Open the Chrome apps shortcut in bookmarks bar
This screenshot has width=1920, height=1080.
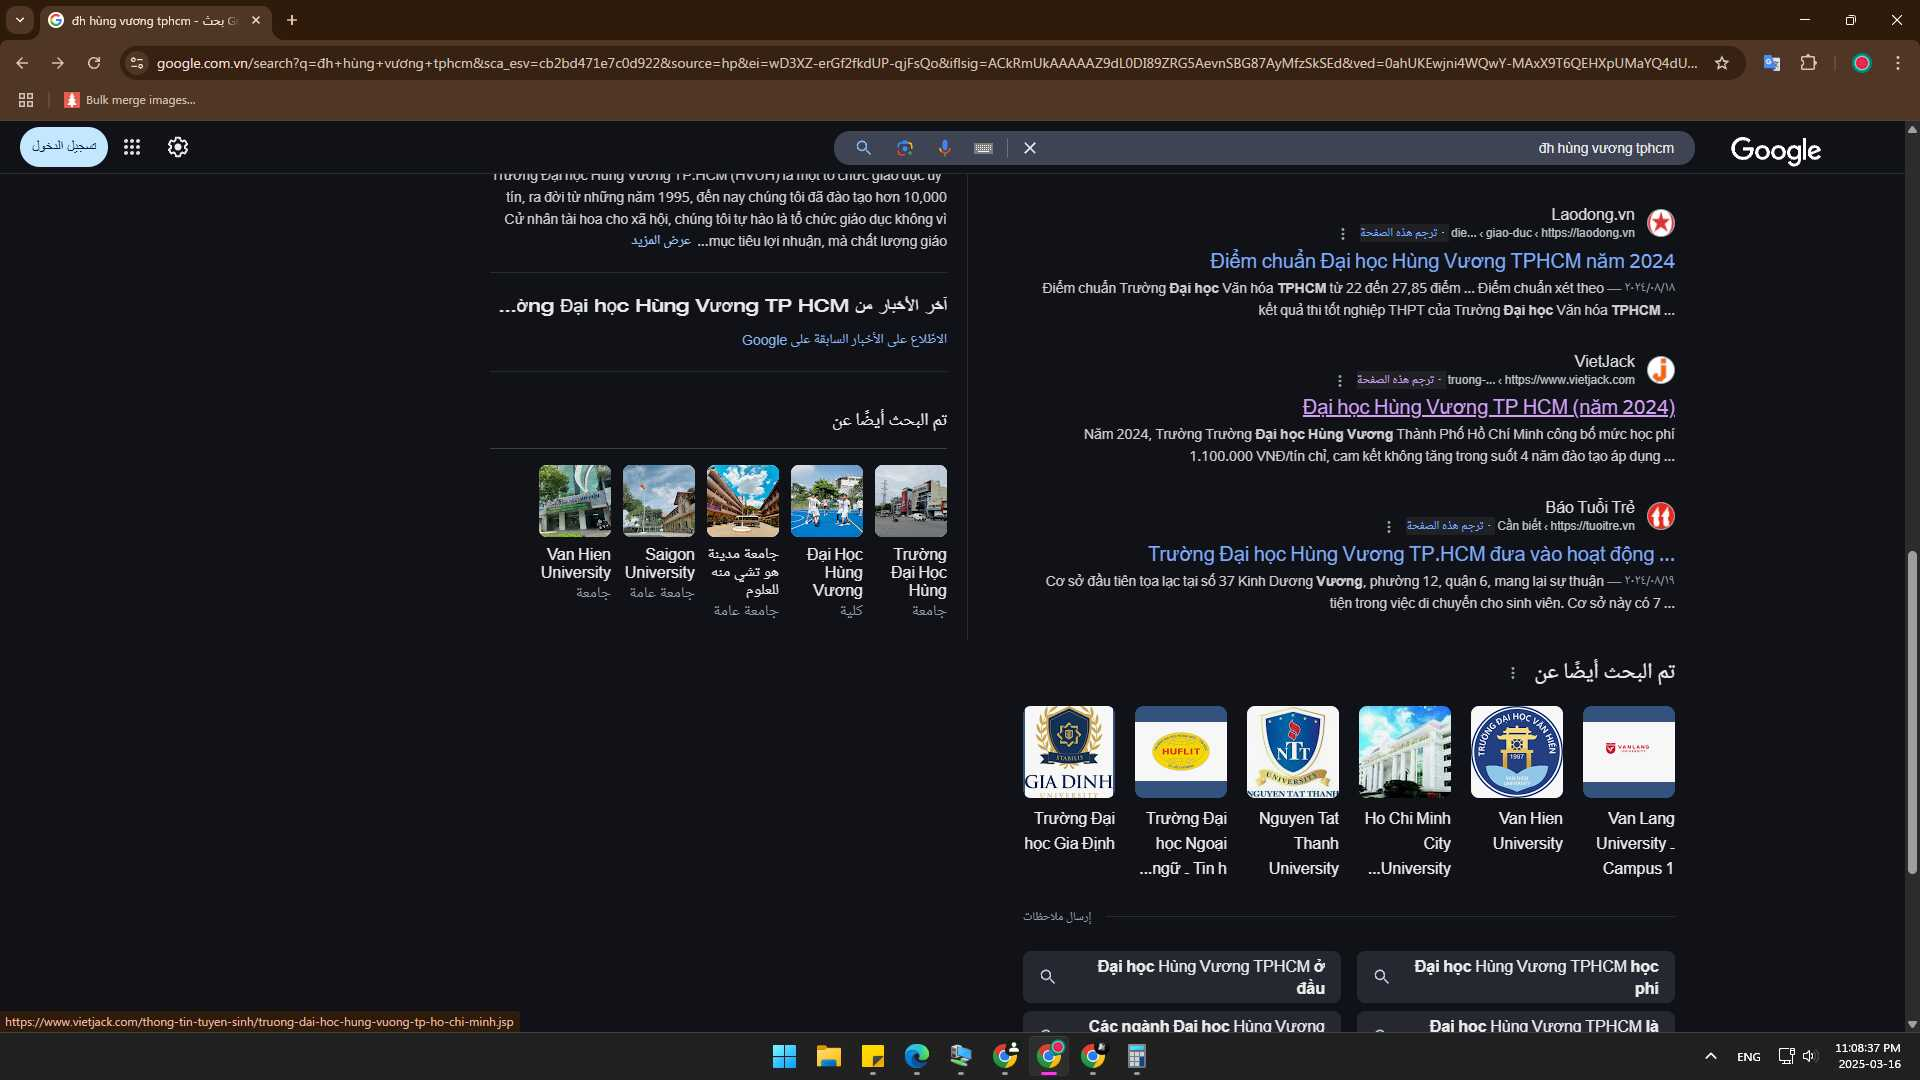point(26,100)
